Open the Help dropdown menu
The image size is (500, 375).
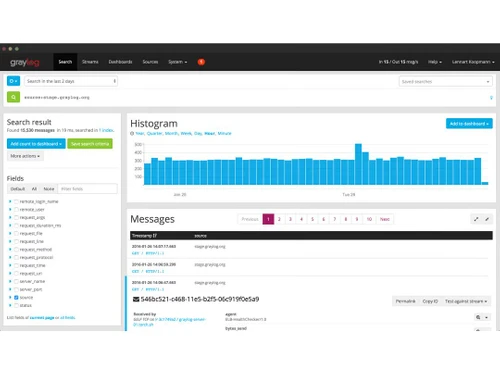pos(435,62)
